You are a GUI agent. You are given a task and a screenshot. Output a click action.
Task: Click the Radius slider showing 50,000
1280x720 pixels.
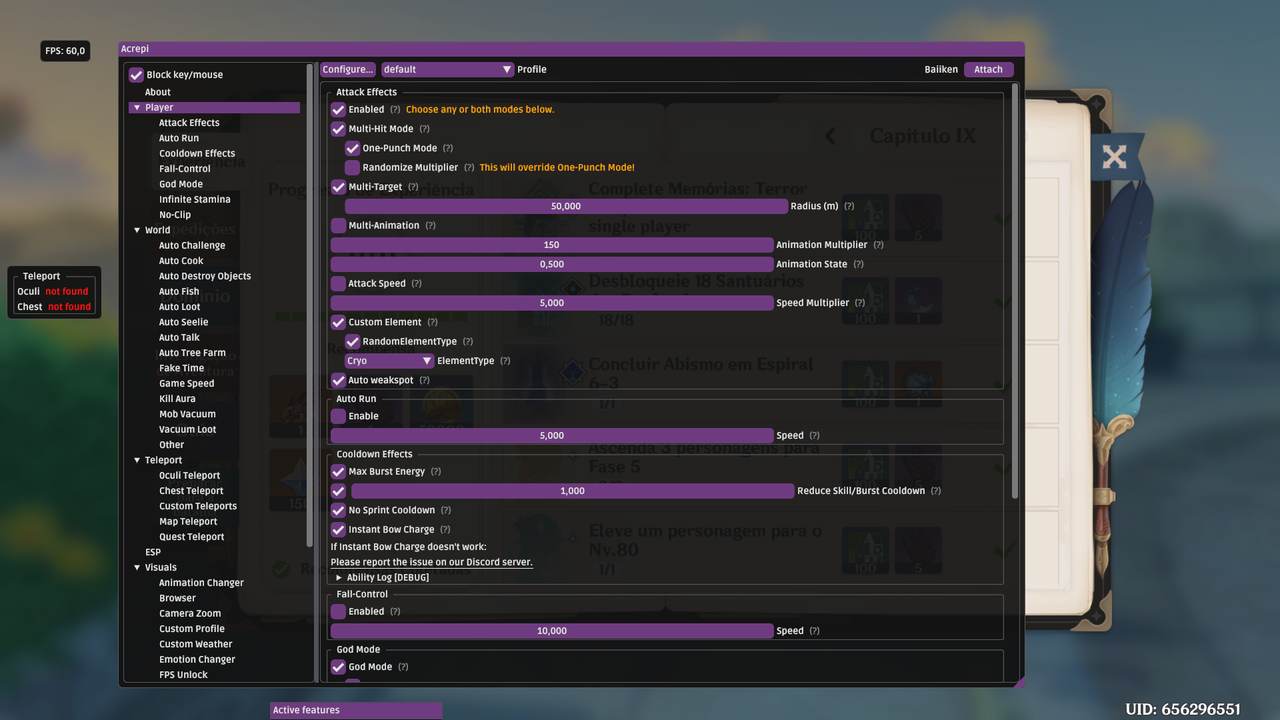[x=566, y=206]
